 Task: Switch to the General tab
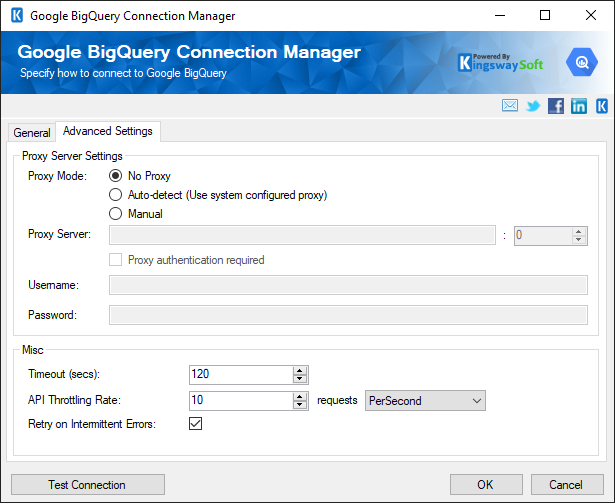click(x=32, y=133)
